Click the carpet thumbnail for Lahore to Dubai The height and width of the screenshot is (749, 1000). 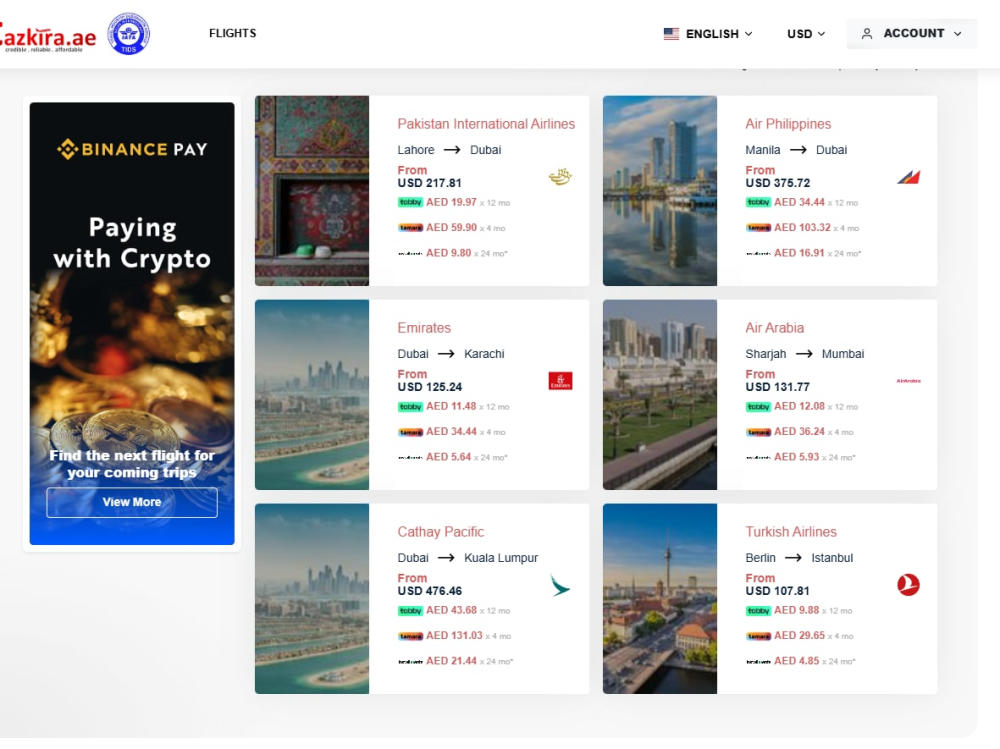[x=312, y=191]
